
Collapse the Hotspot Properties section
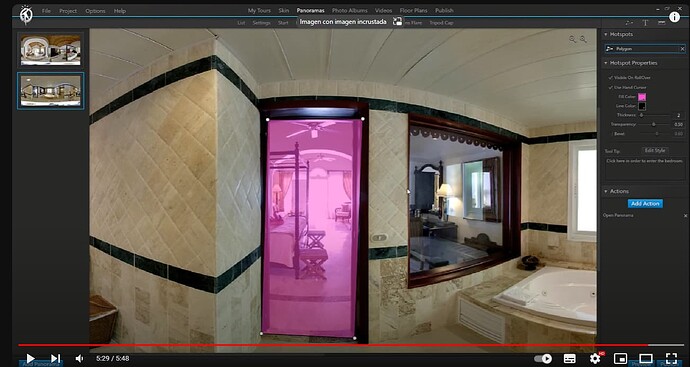click(606, 63)
